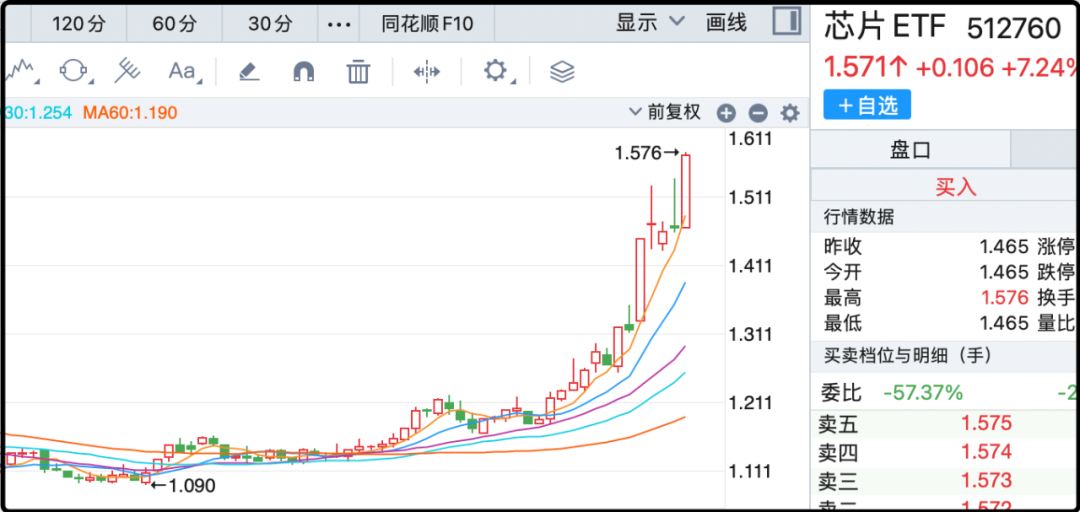Open the layers stack icon
Viewport: 1080px width, 512px height.
coord(562,72)
